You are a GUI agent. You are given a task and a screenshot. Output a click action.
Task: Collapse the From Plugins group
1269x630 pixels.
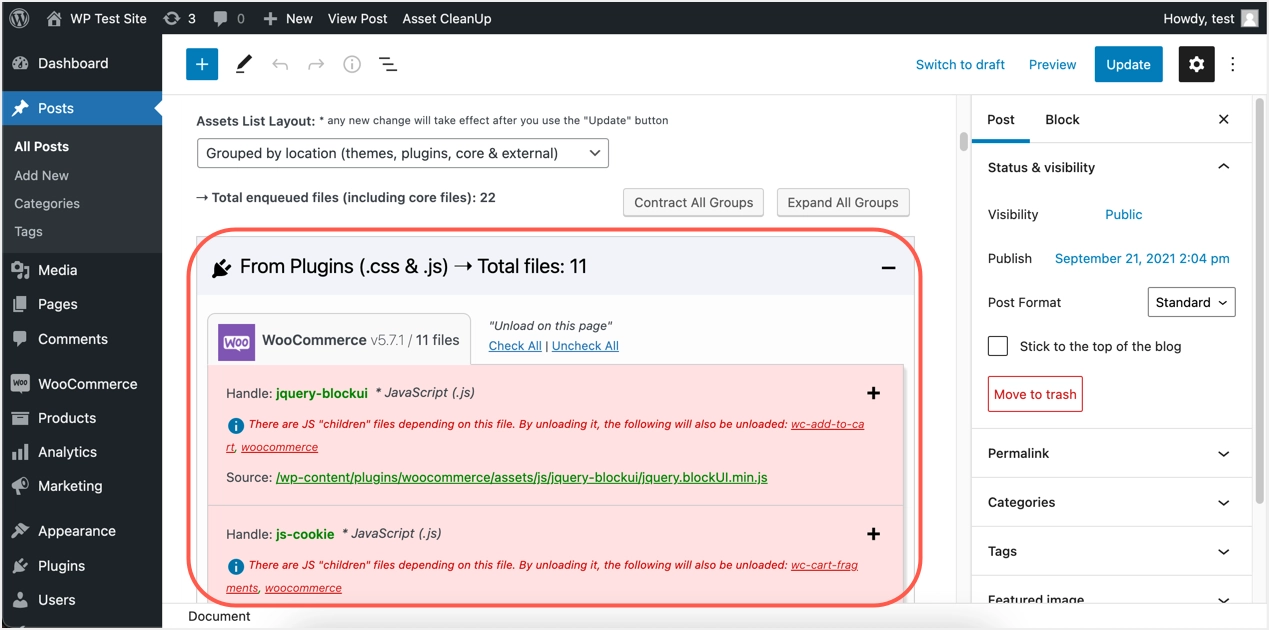click(x=887, y=267)
